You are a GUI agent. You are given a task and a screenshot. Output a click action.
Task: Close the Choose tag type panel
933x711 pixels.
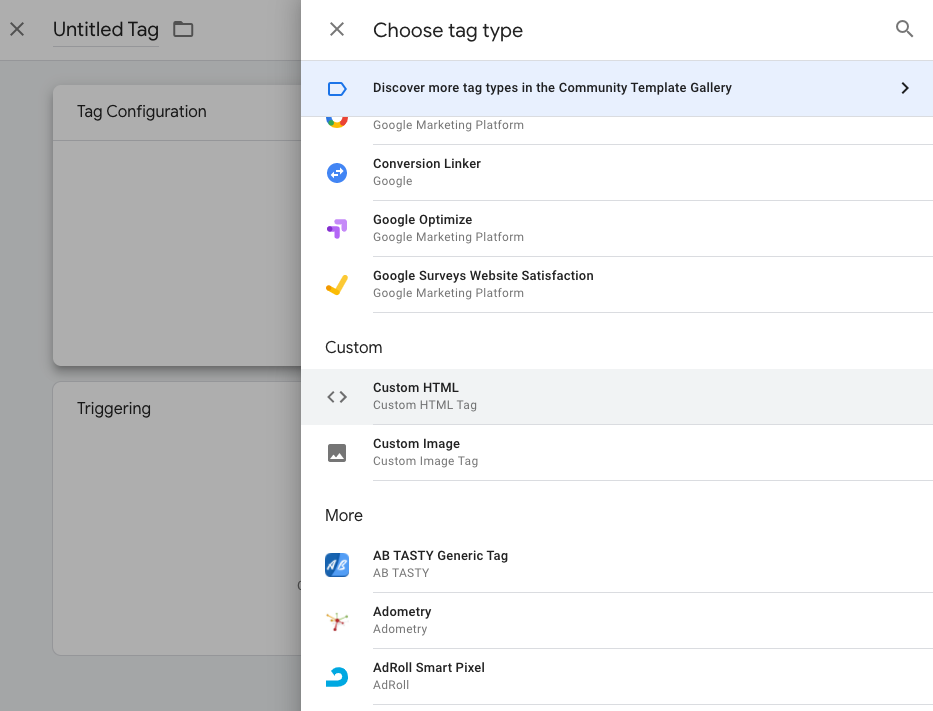(337, 29)
